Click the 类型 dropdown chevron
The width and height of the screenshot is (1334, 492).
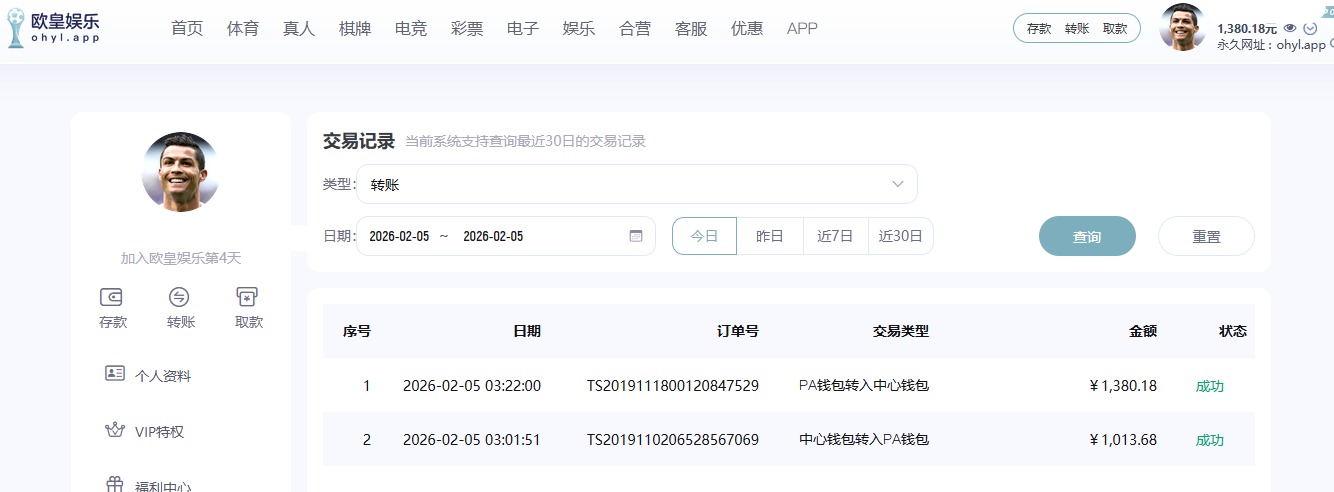(898, 184)
